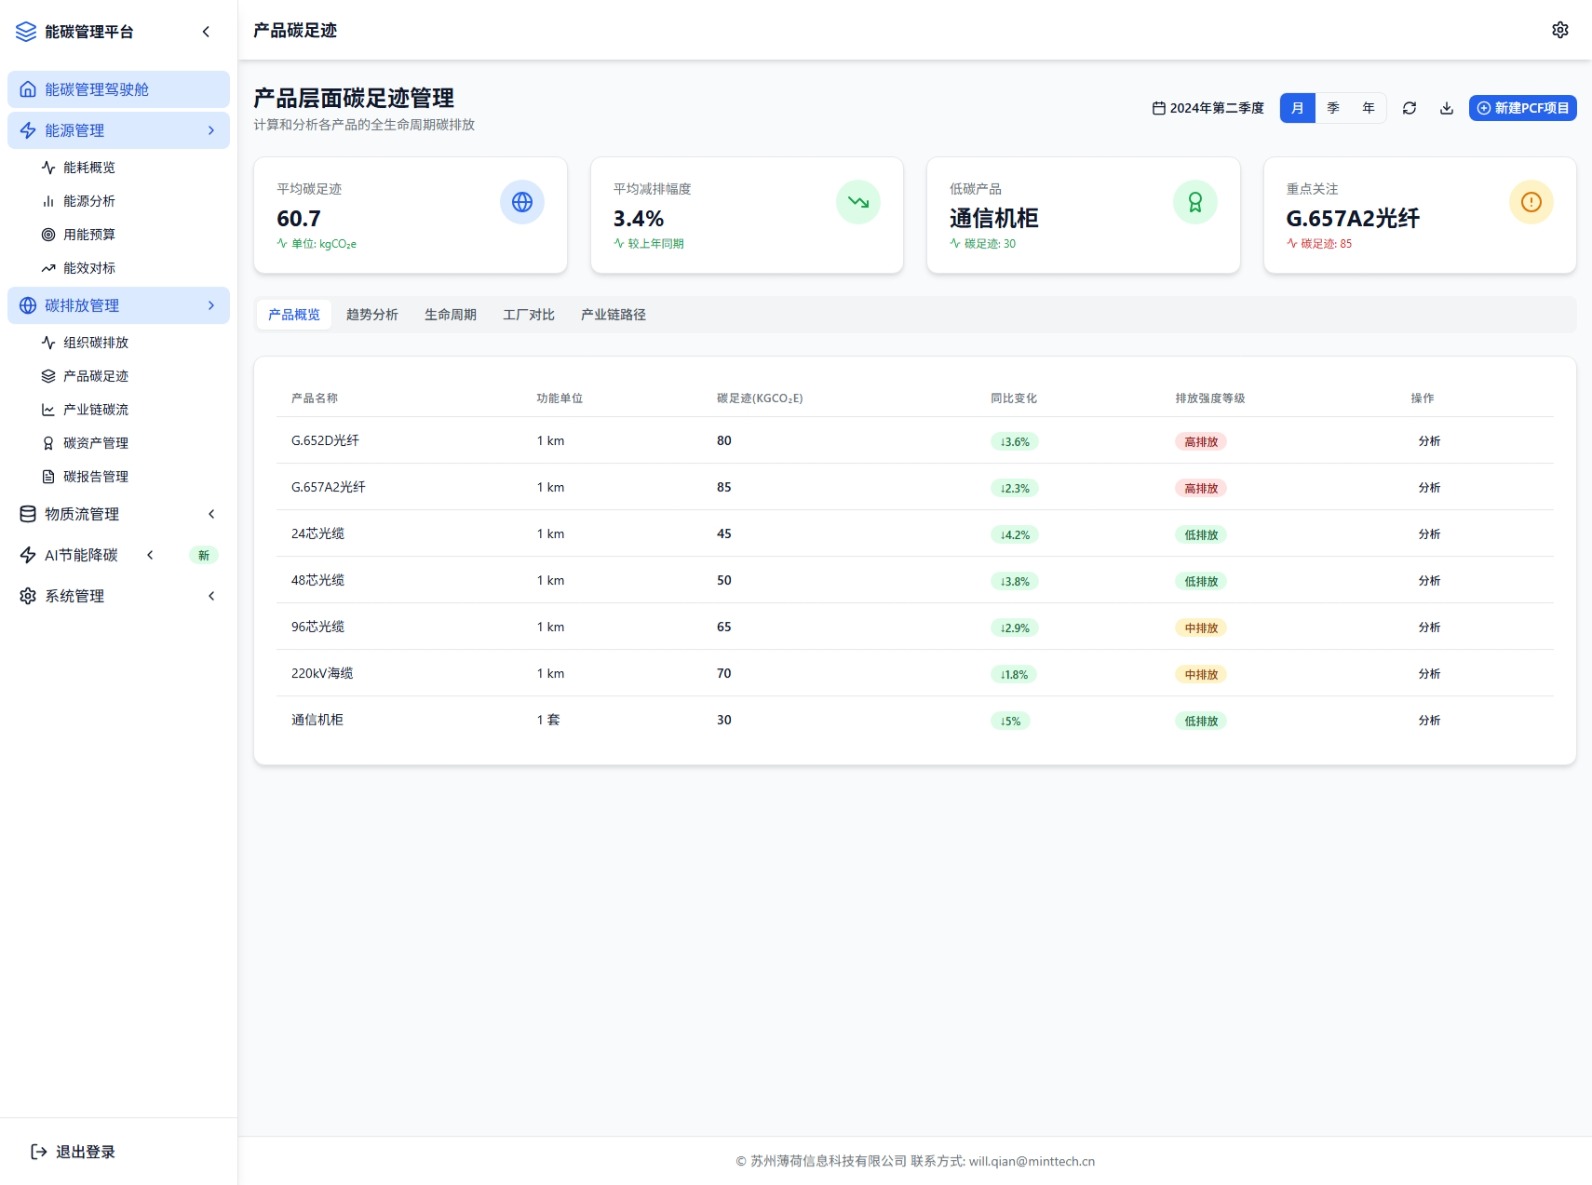Viewport: 1592px width, 1185px height.
Task: Switch period toggle to 年
Action: 1368,108
